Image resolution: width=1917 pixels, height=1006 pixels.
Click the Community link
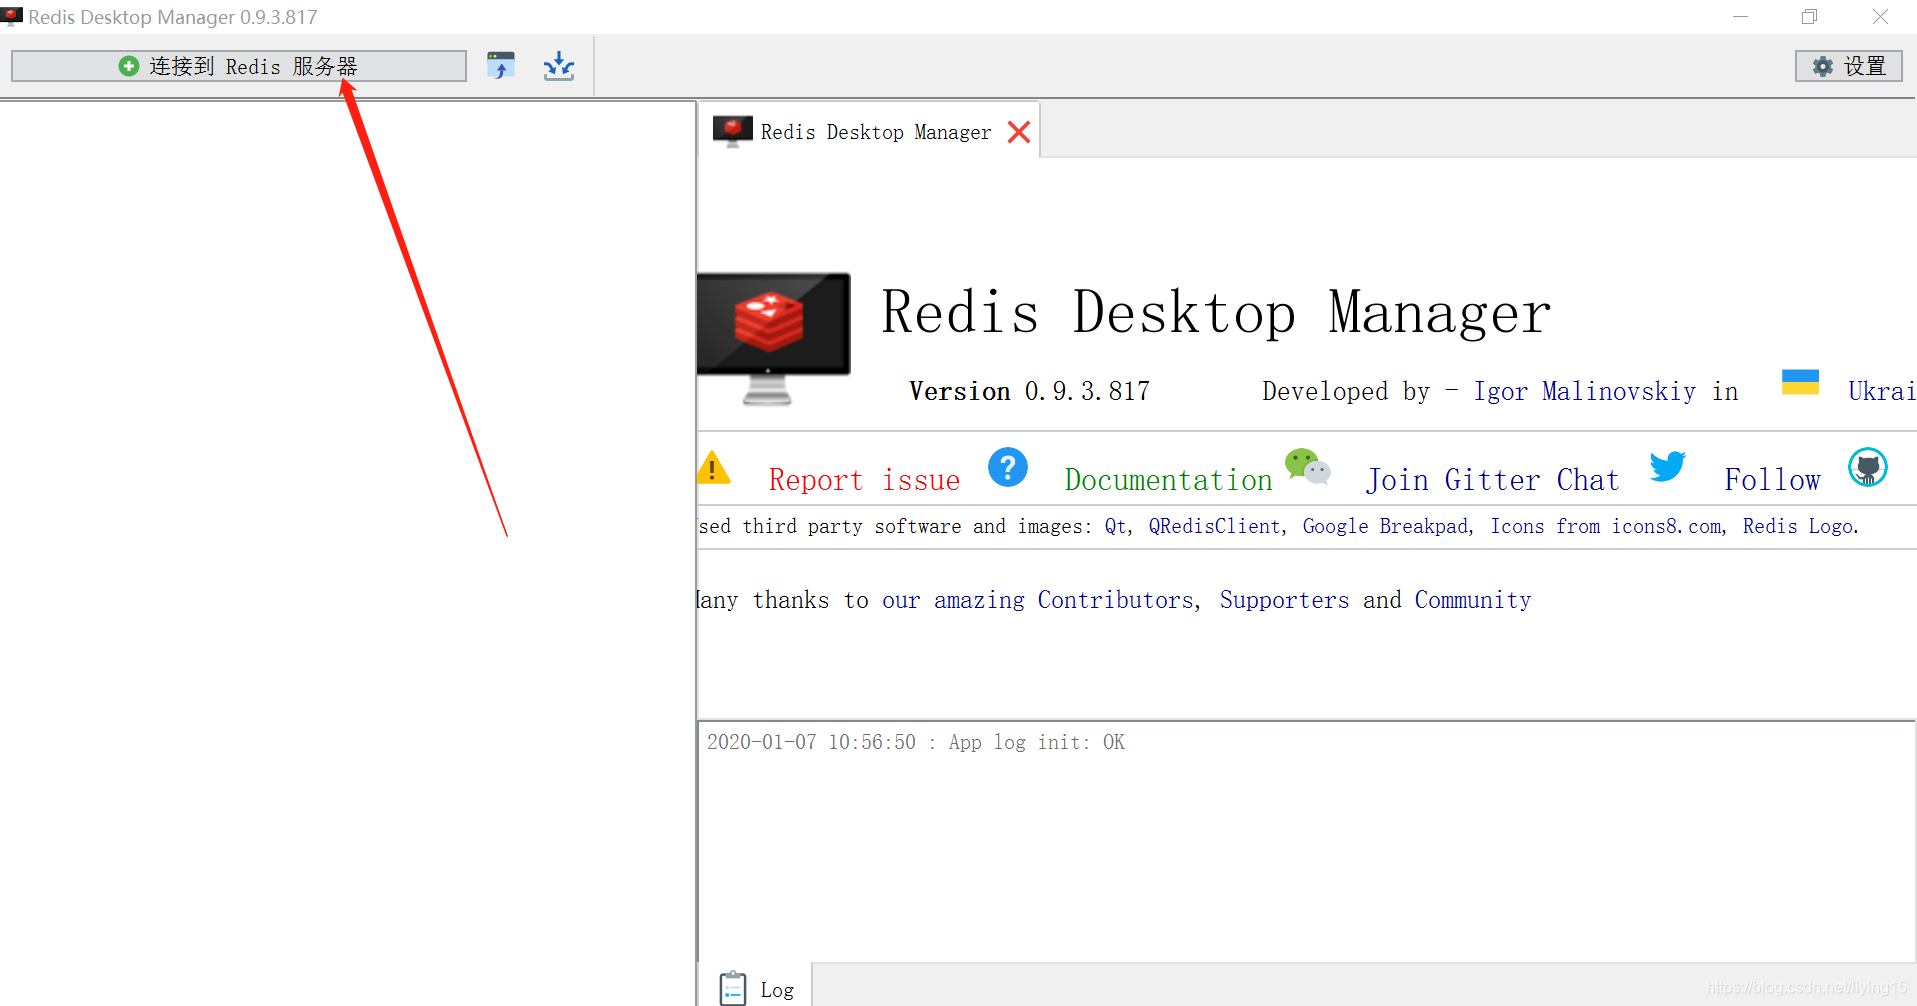coord(1472,600)
